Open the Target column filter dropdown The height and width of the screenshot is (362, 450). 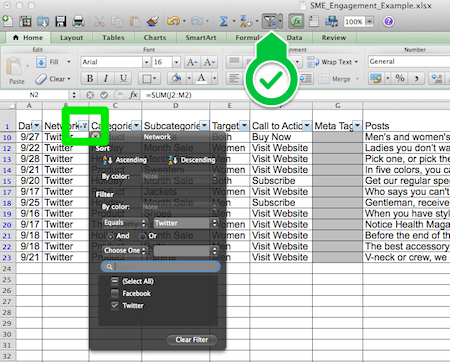[245, 126]
